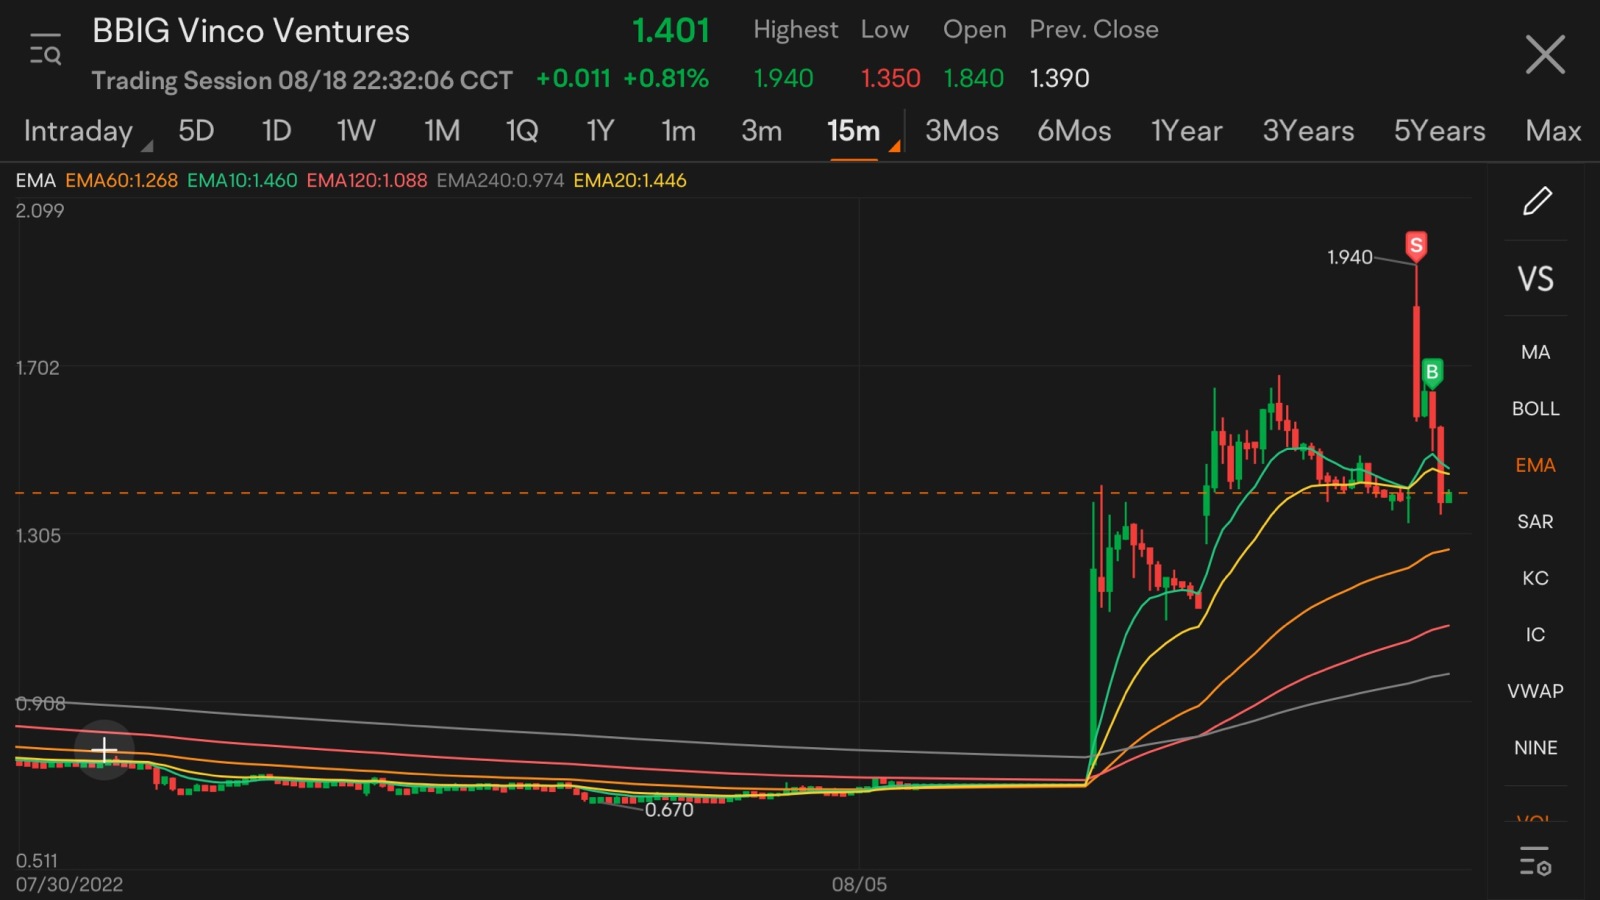Select the 6Mos range tab
Screen dimensions: 1600x900
click(x=1074, y=131)
